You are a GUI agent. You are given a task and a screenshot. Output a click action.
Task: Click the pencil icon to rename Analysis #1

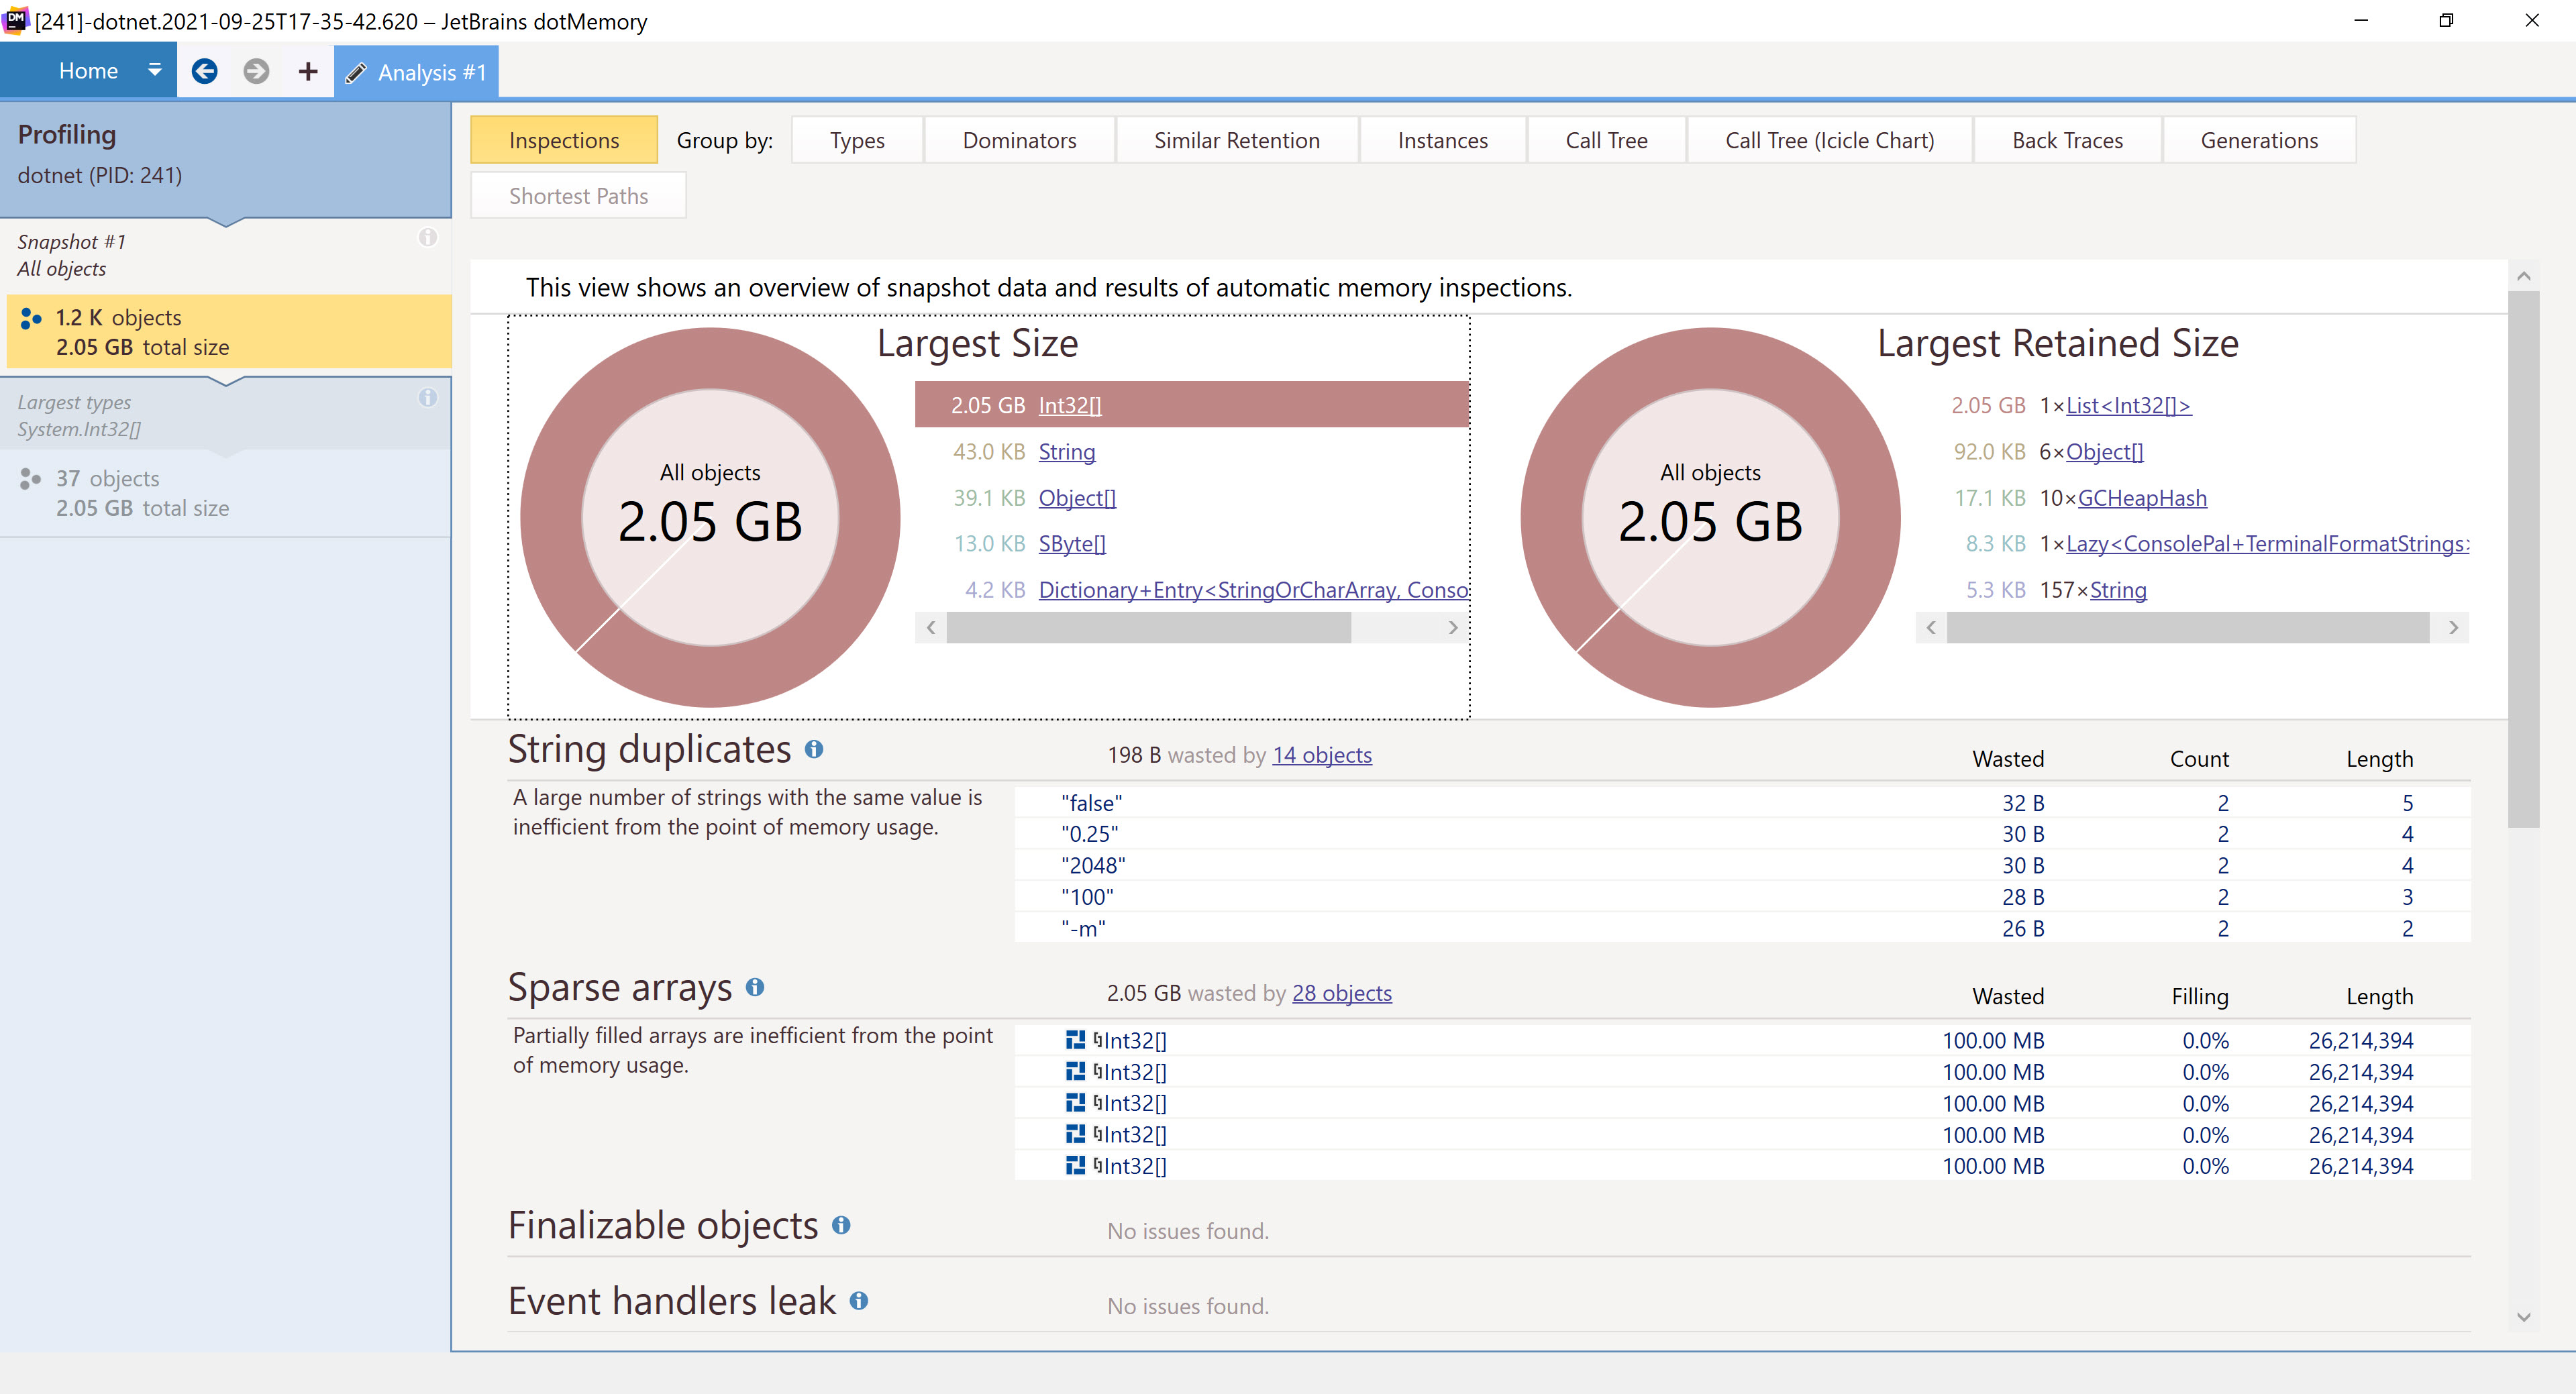356,72
